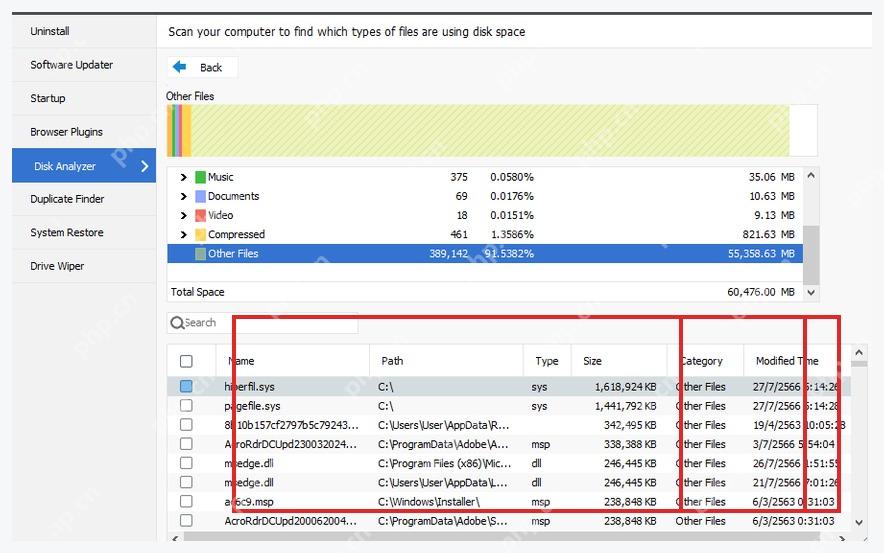Click the Search input field
This screenshot has height=553, width=884.
[x=263, y=322]
